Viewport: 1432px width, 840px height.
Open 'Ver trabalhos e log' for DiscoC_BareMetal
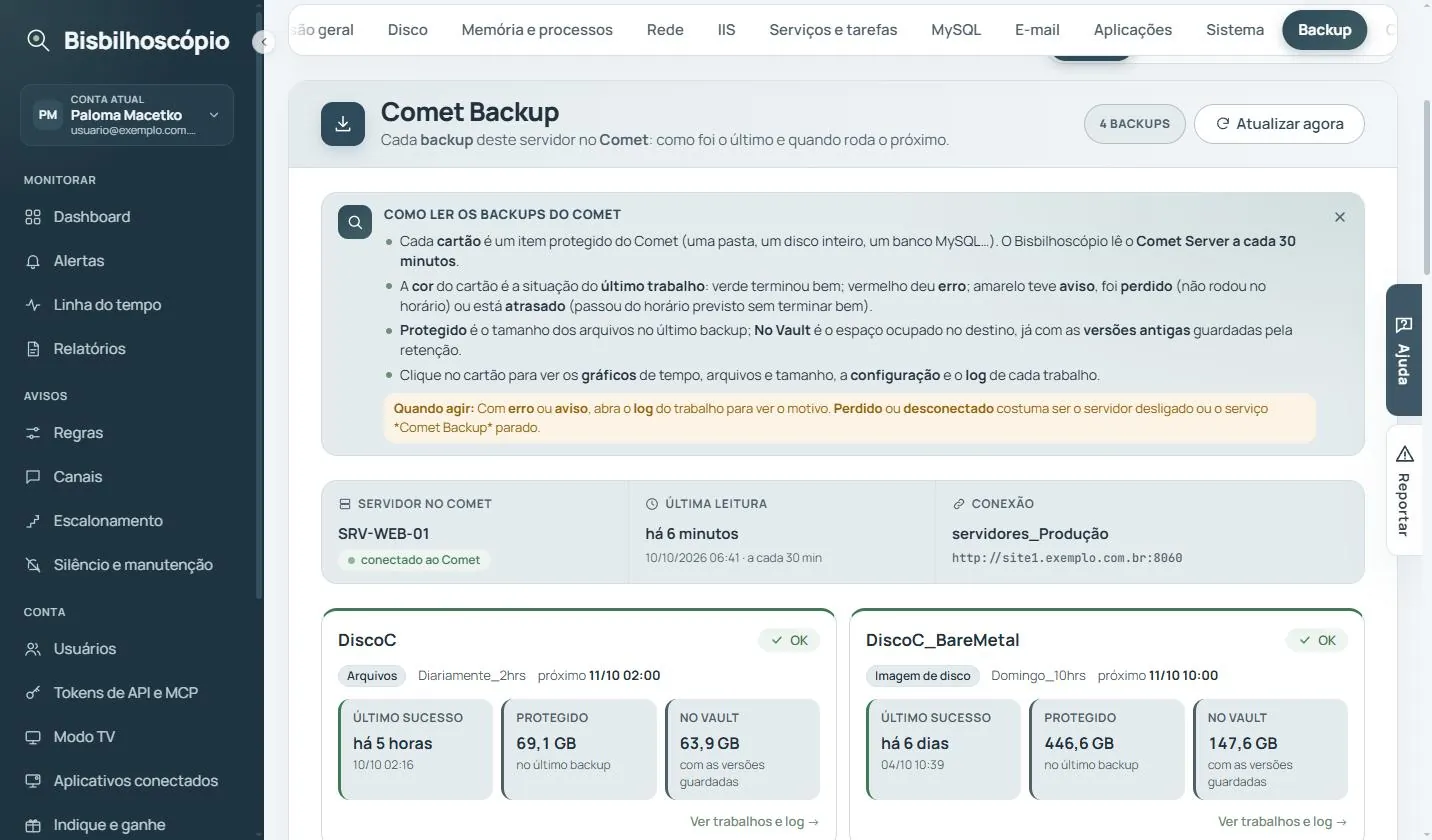[1283, 822]
